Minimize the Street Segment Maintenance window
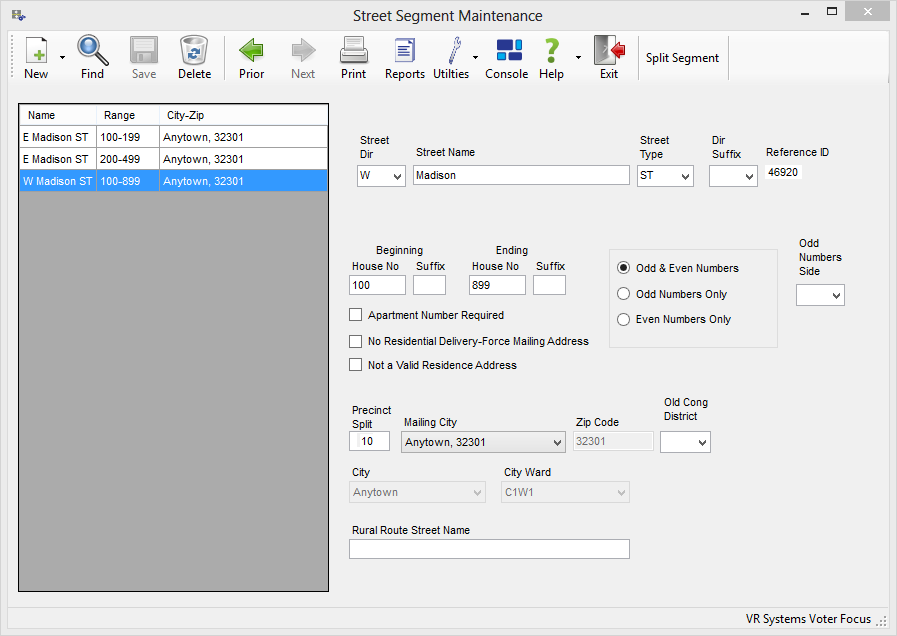The width and height of the screenshot is (897, 636). click(805, 13)
